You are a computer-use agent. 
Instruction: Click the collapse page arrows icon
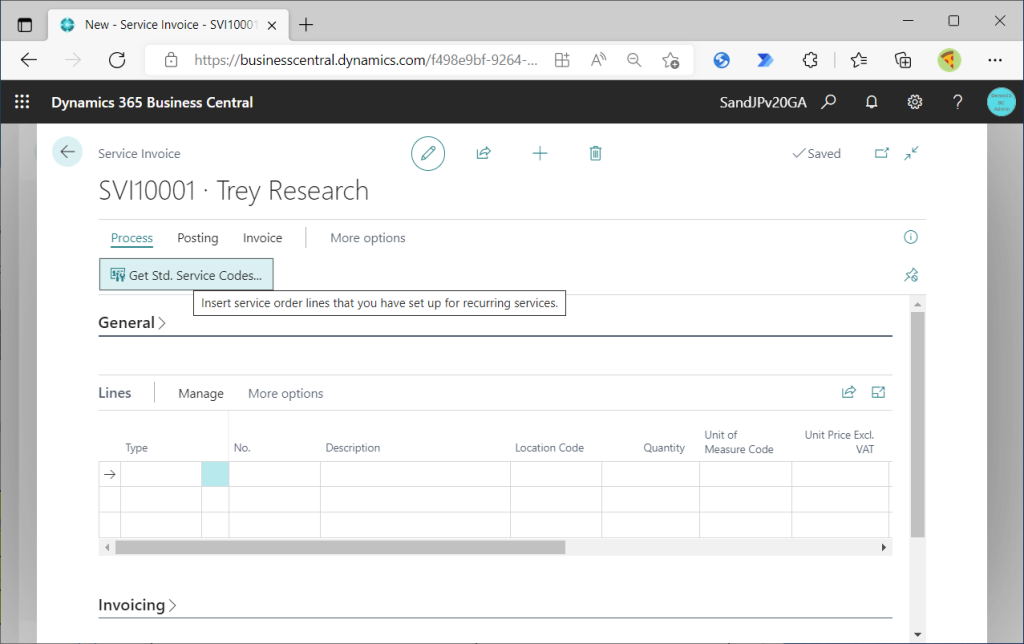point(912,153)
